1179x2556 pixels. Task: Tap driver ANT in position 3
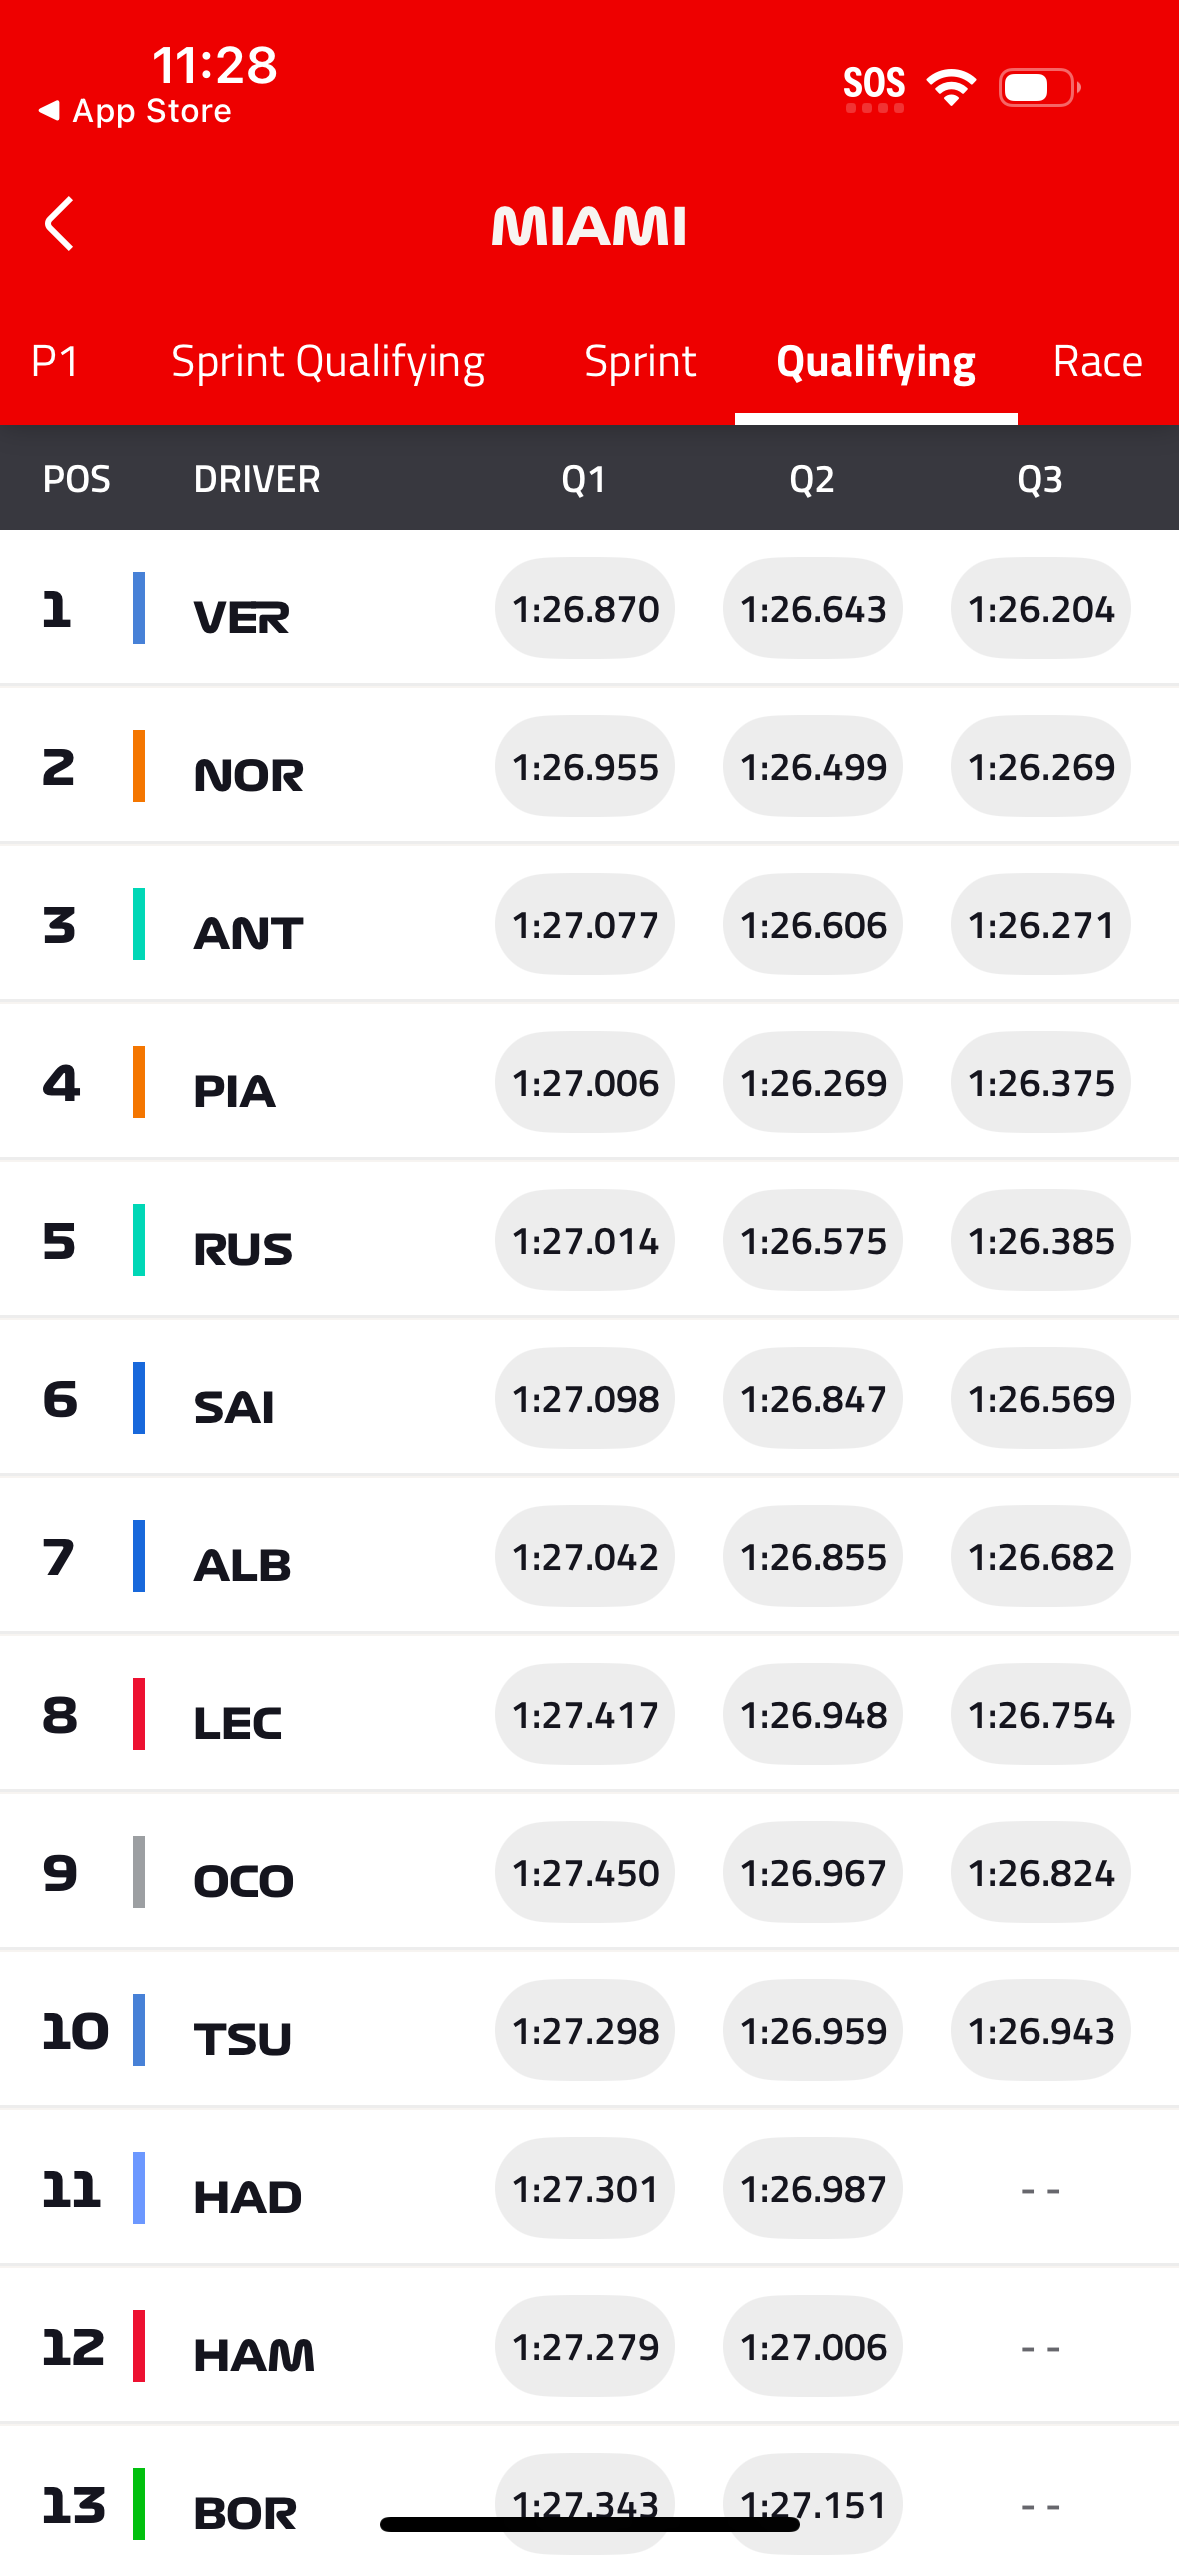(247, 930)
